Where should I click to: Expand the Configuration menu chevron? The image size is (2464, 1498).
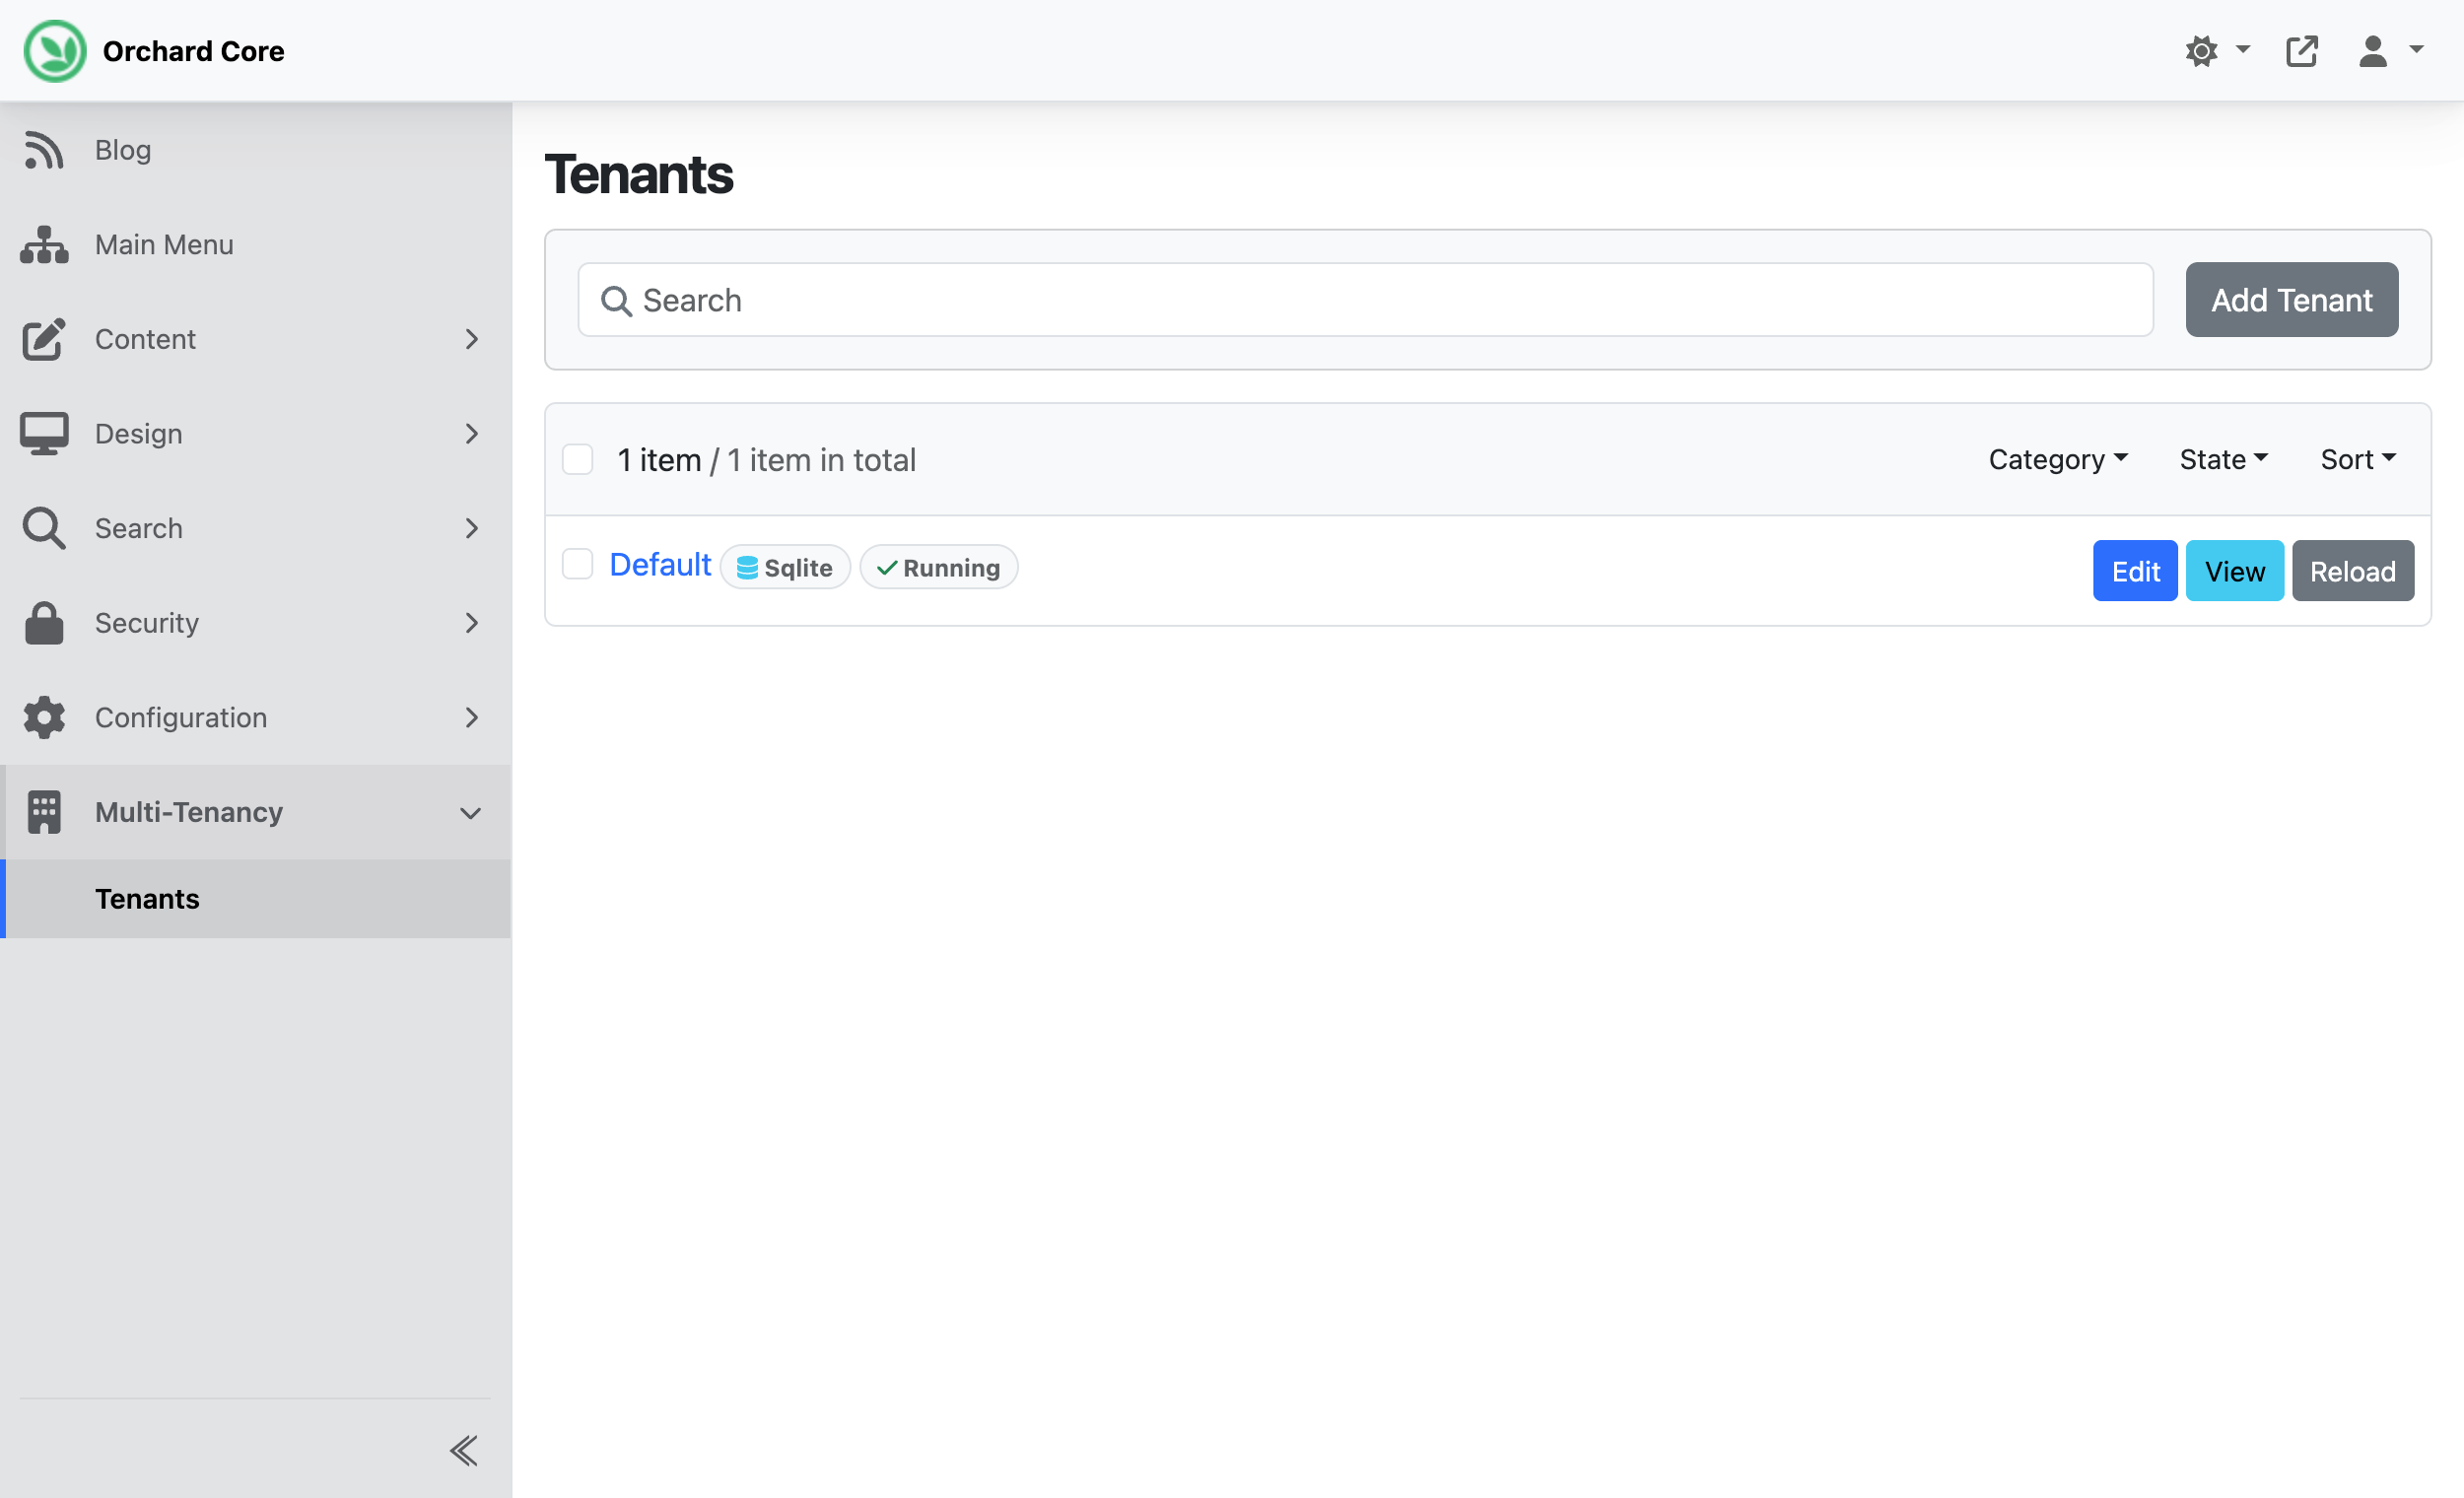(x=472, y=717)
